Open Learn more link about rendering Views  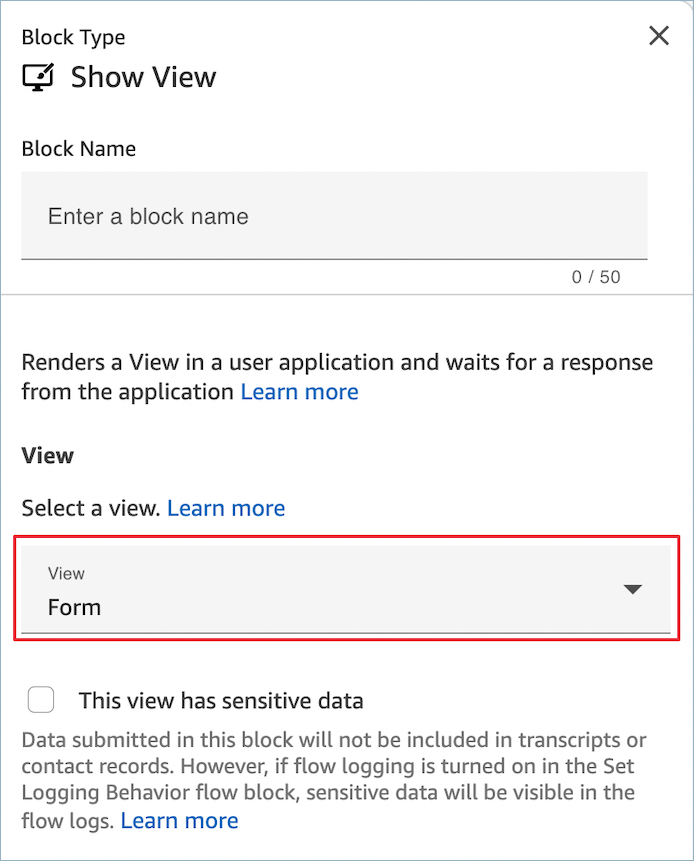pos(299,392)
